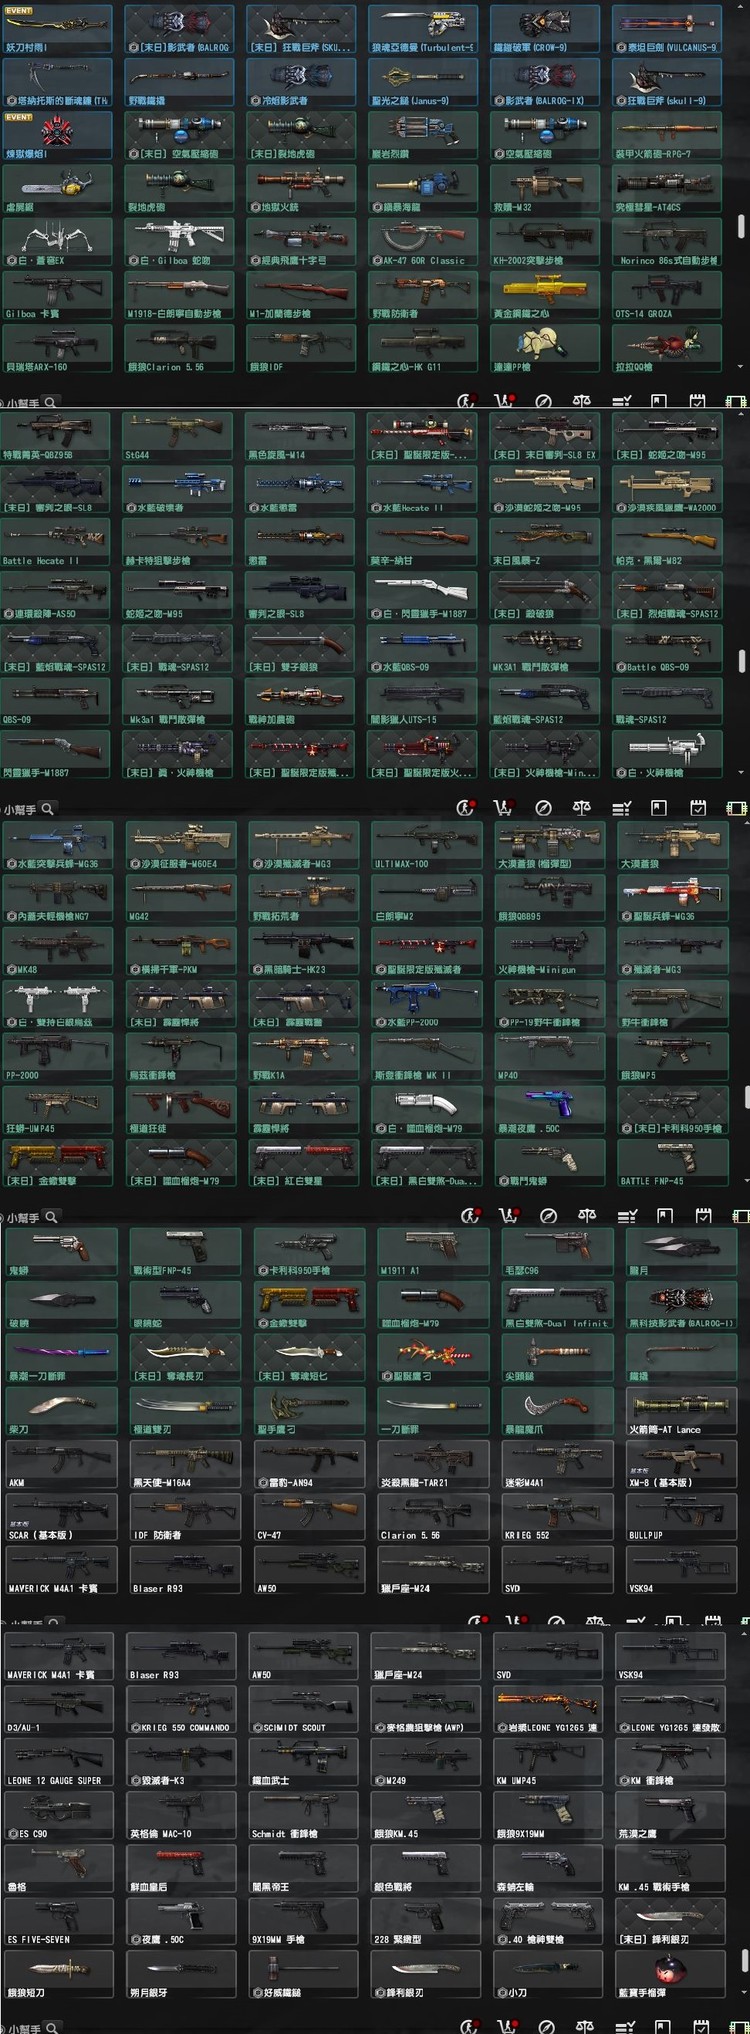Screen dimensions: 750x2034
Task: Choose the 鋼鐵之心-HK G11 rifle
Action: point(423,349)
